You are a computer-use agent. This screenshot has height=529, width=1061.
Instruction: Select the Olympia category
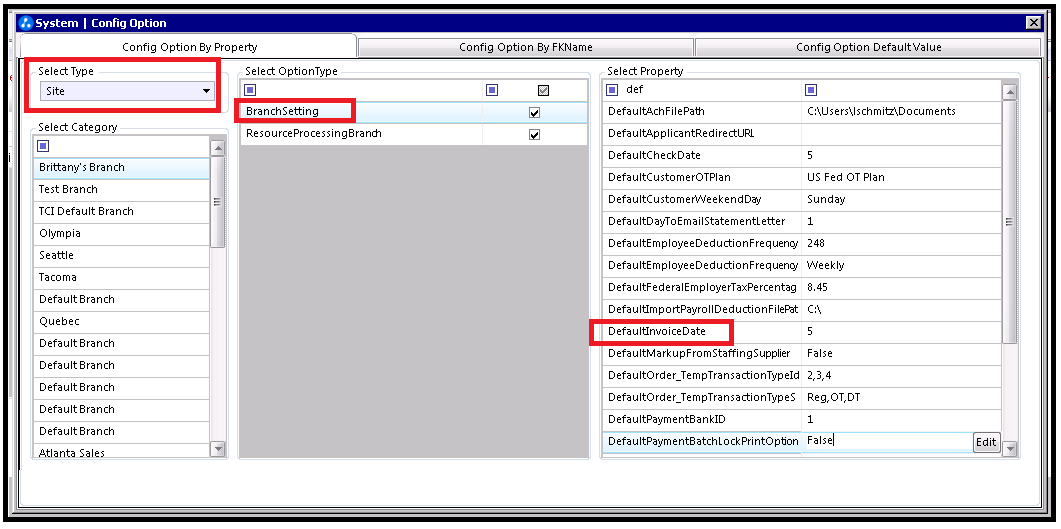pos(122,233)
